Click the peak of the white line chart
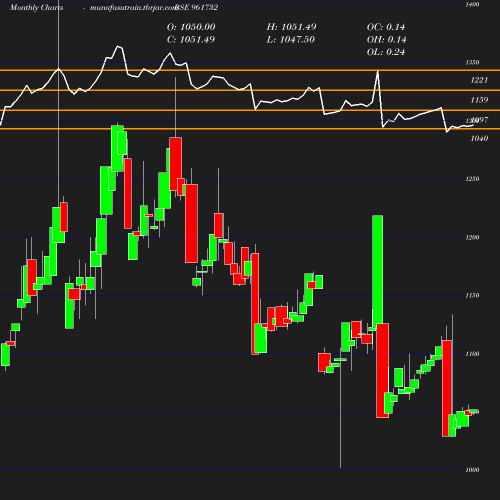Image resolution: width=500 pixels, height=500 pixels. [x=118, y=46]
